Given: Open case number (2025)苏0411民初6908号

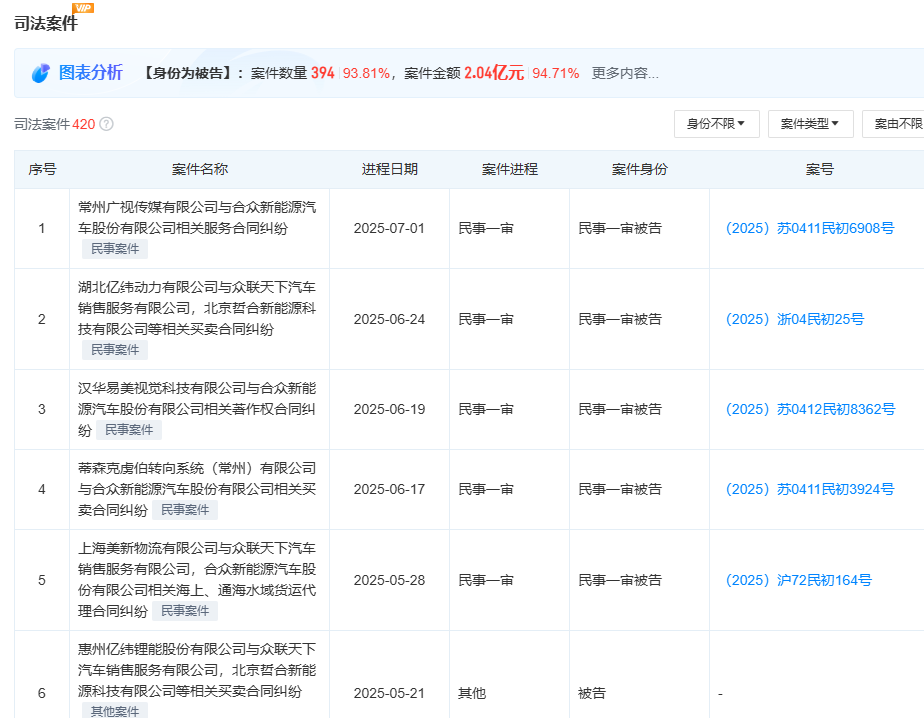Looking at the screenshot, I should point(809,228).
